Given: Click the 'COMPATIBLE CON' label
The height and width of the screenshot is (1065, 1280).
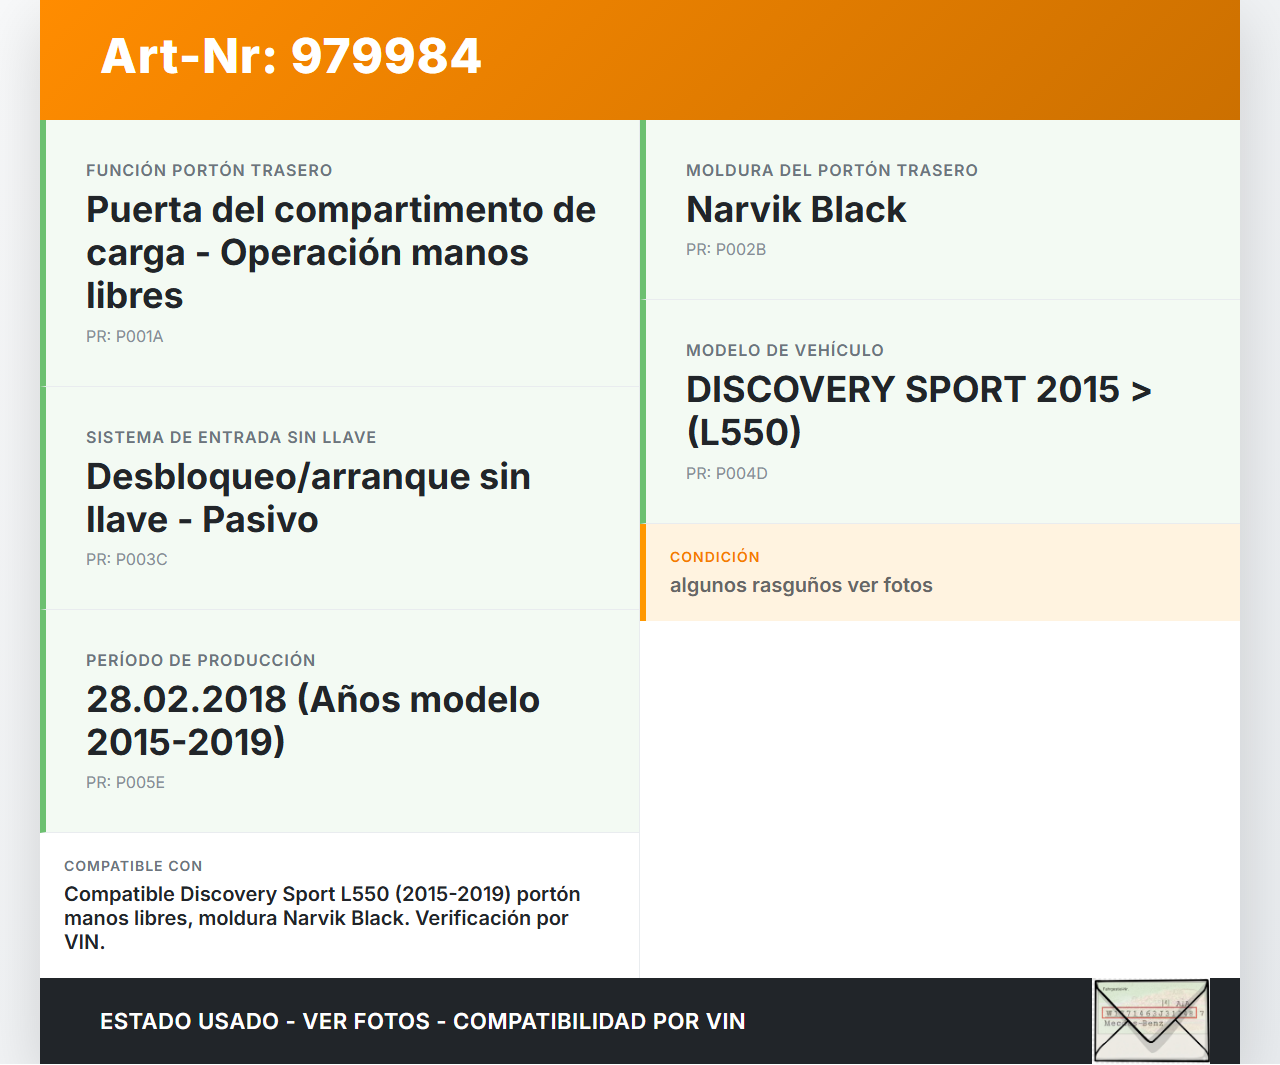Looking at the screenshot, I should tap(133, 866).
